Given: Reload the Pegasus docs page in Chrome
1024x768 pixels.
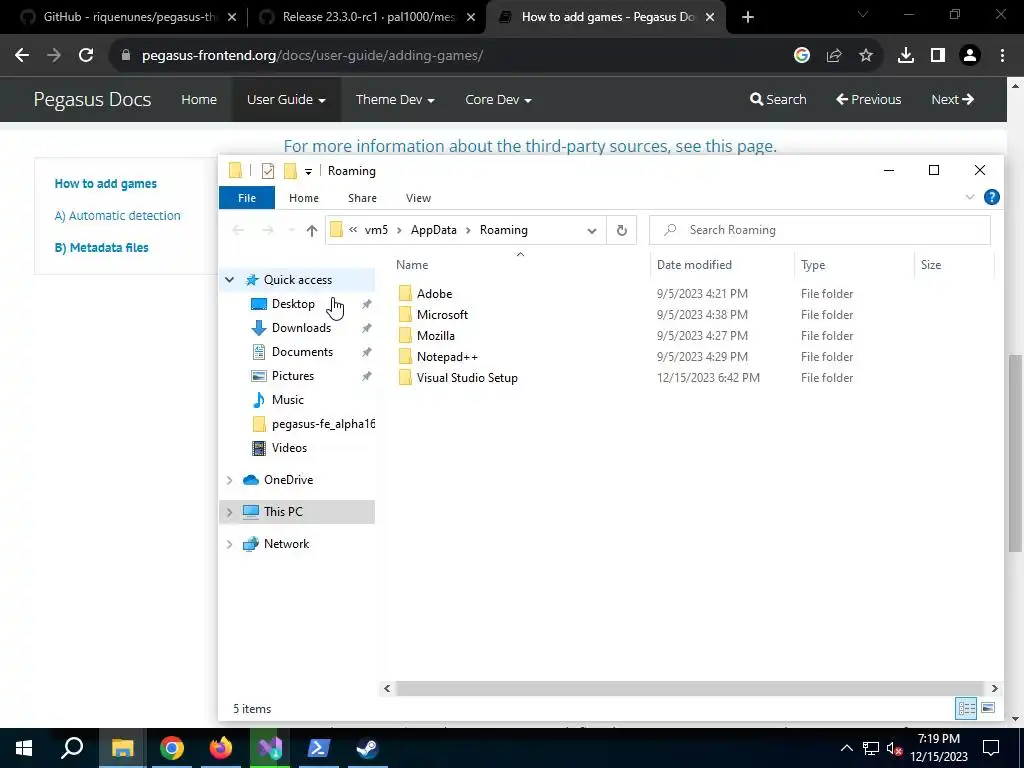Looking at the screenshot, I should click(x=86, y=56).
